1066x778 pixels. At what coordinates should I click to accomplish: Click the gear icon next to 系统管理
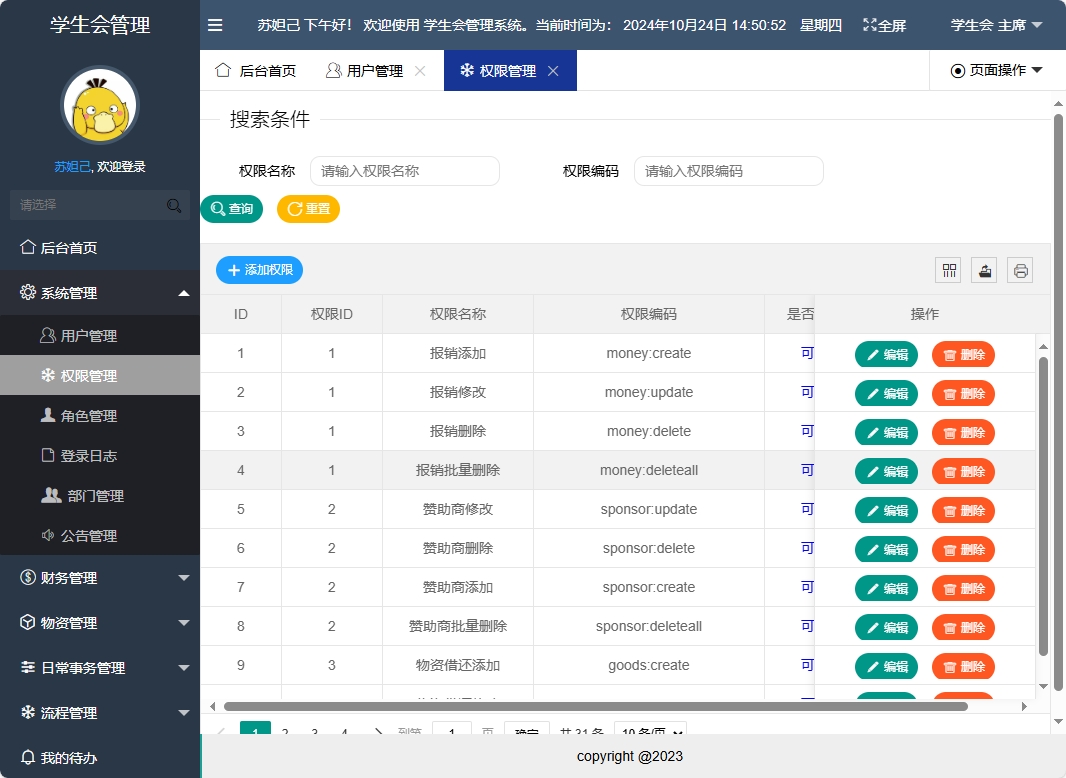[x=28, y=292]
